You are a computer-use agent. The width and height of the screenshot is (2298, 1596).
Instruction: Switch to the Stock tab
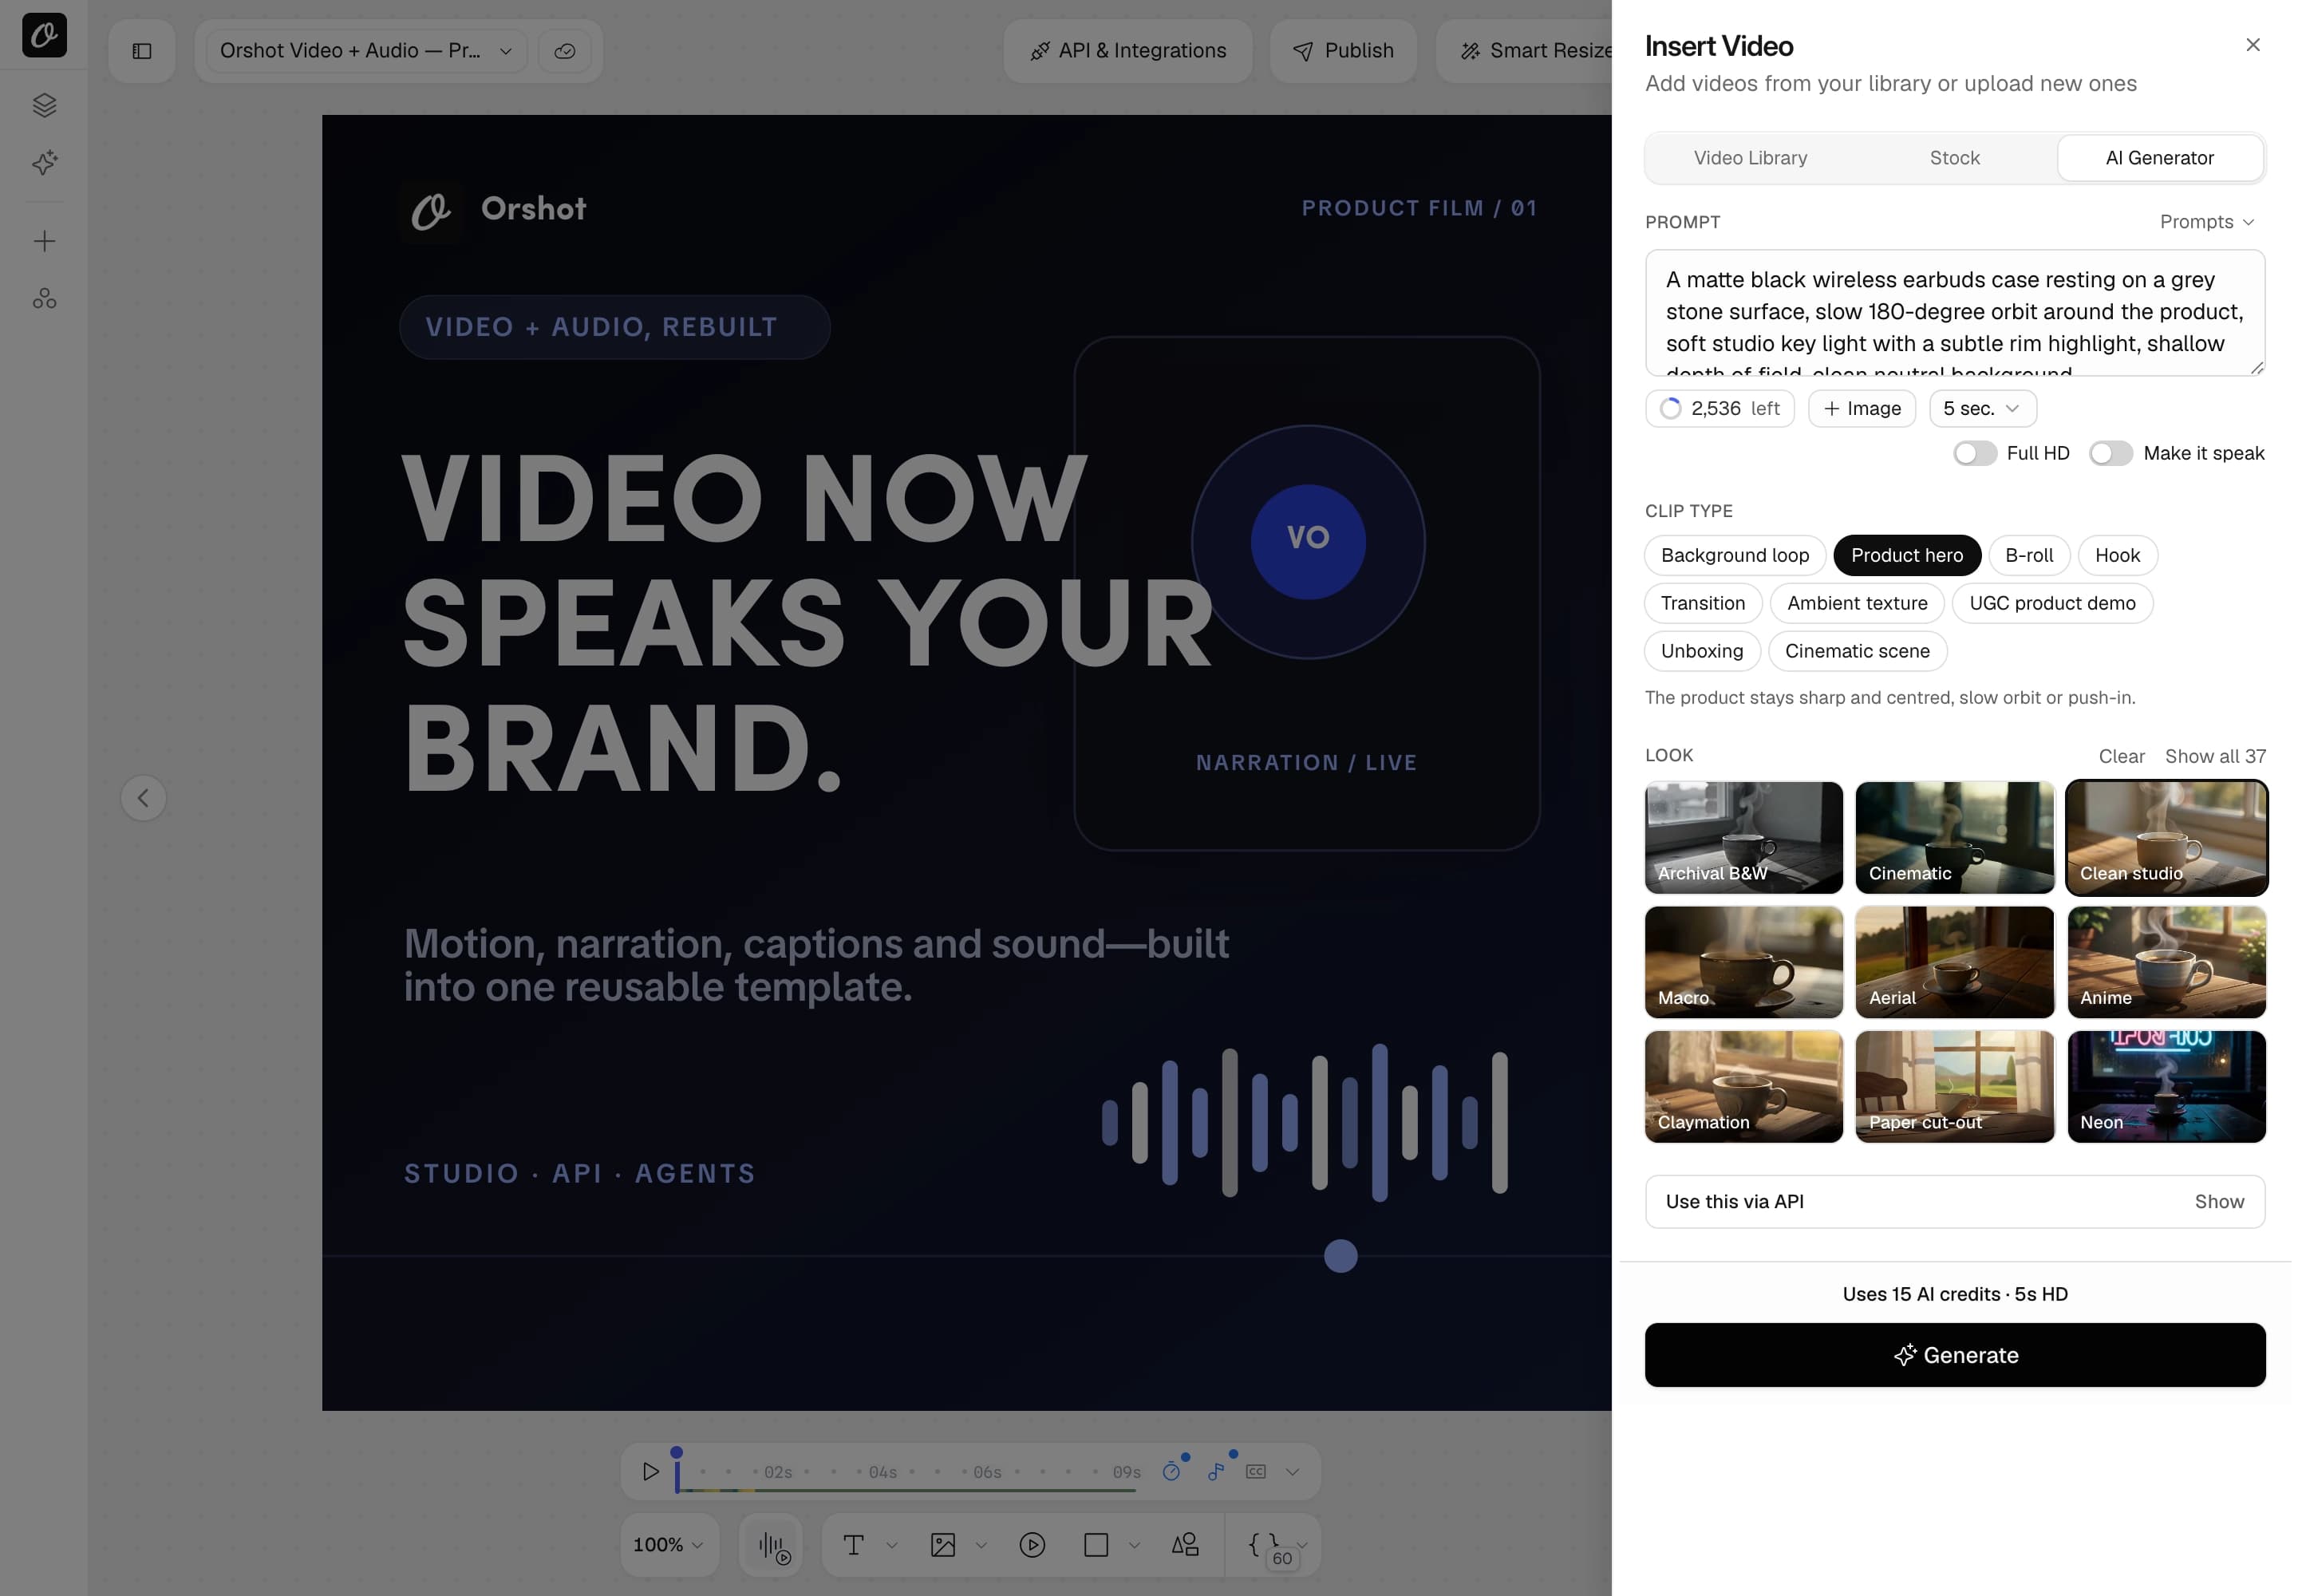pos(1954,158)
